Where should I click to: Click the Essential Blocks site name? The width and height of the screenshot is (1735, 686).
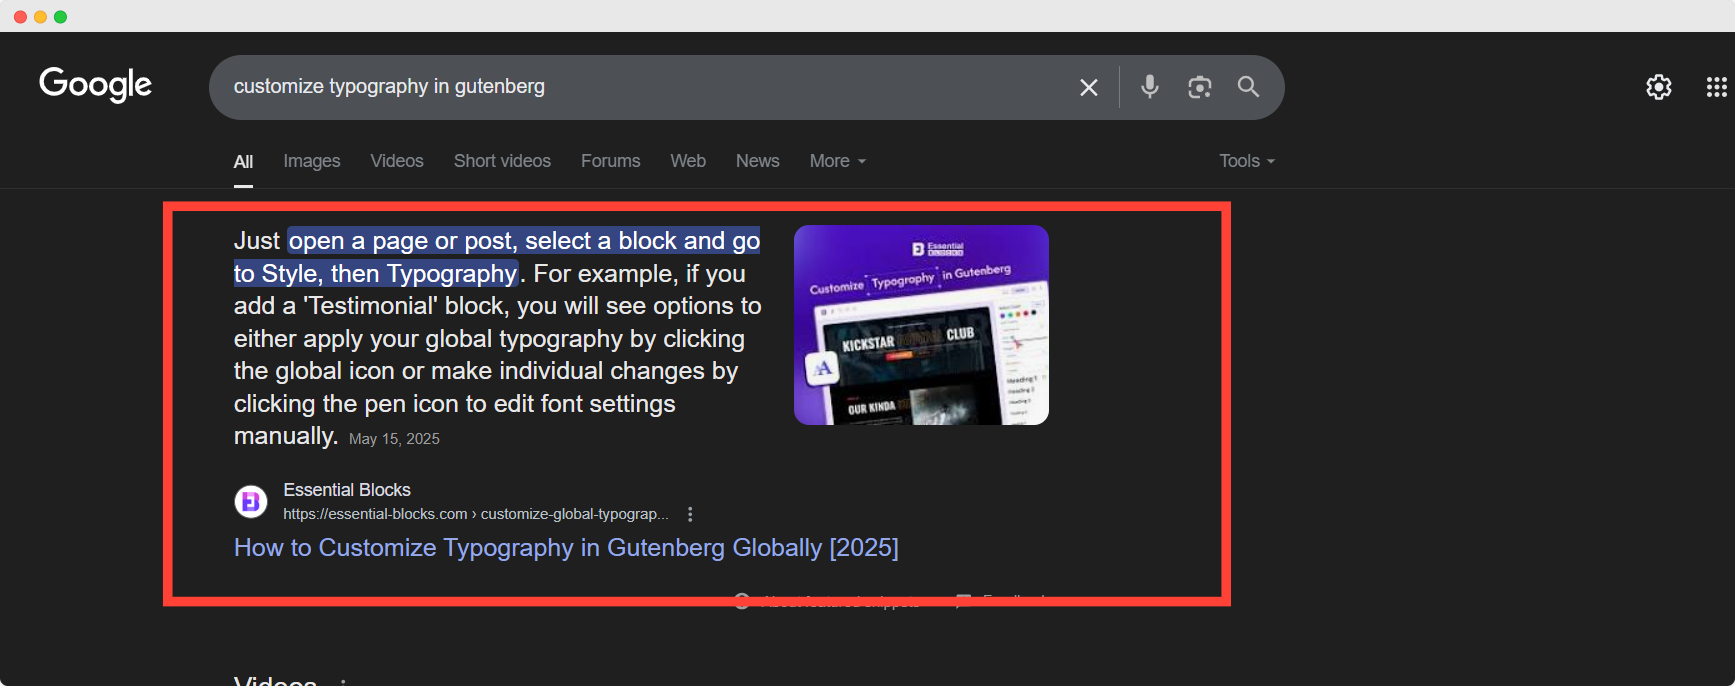[347, 490]
